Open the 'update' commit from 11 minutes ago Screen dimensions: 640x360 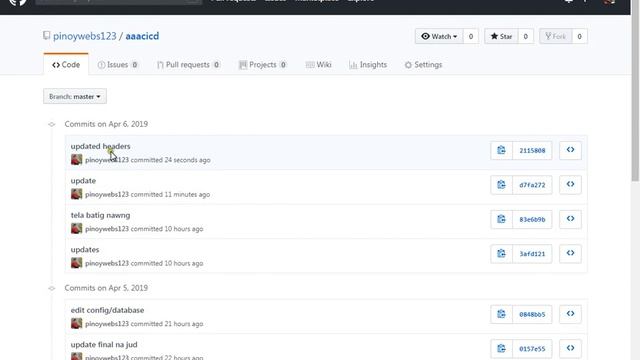[x=83, y=180]
